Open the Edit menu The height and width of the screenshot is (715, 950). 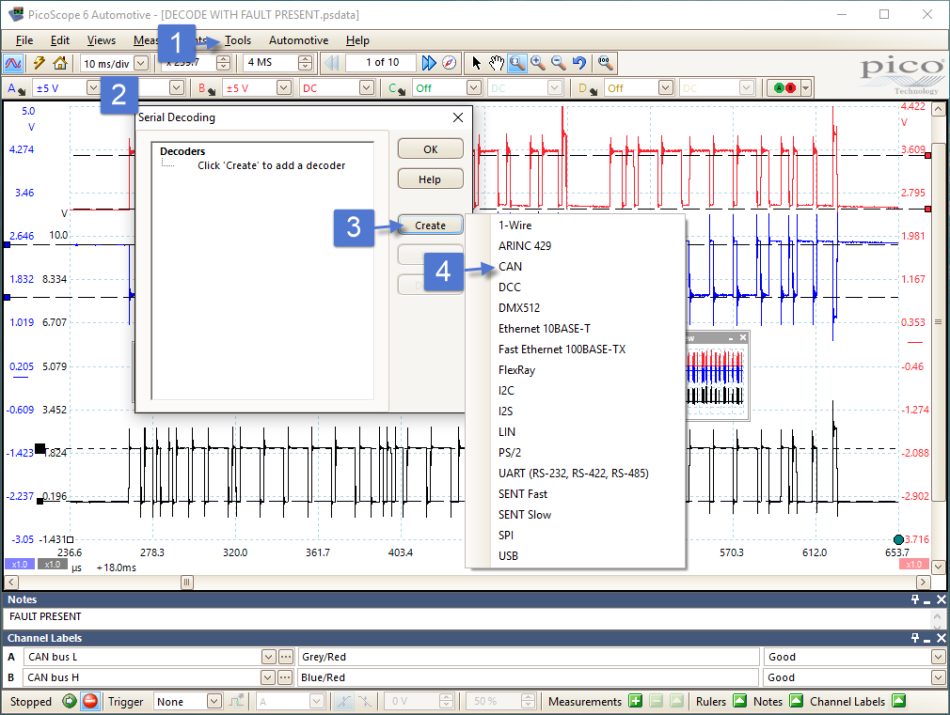[59, 41]
